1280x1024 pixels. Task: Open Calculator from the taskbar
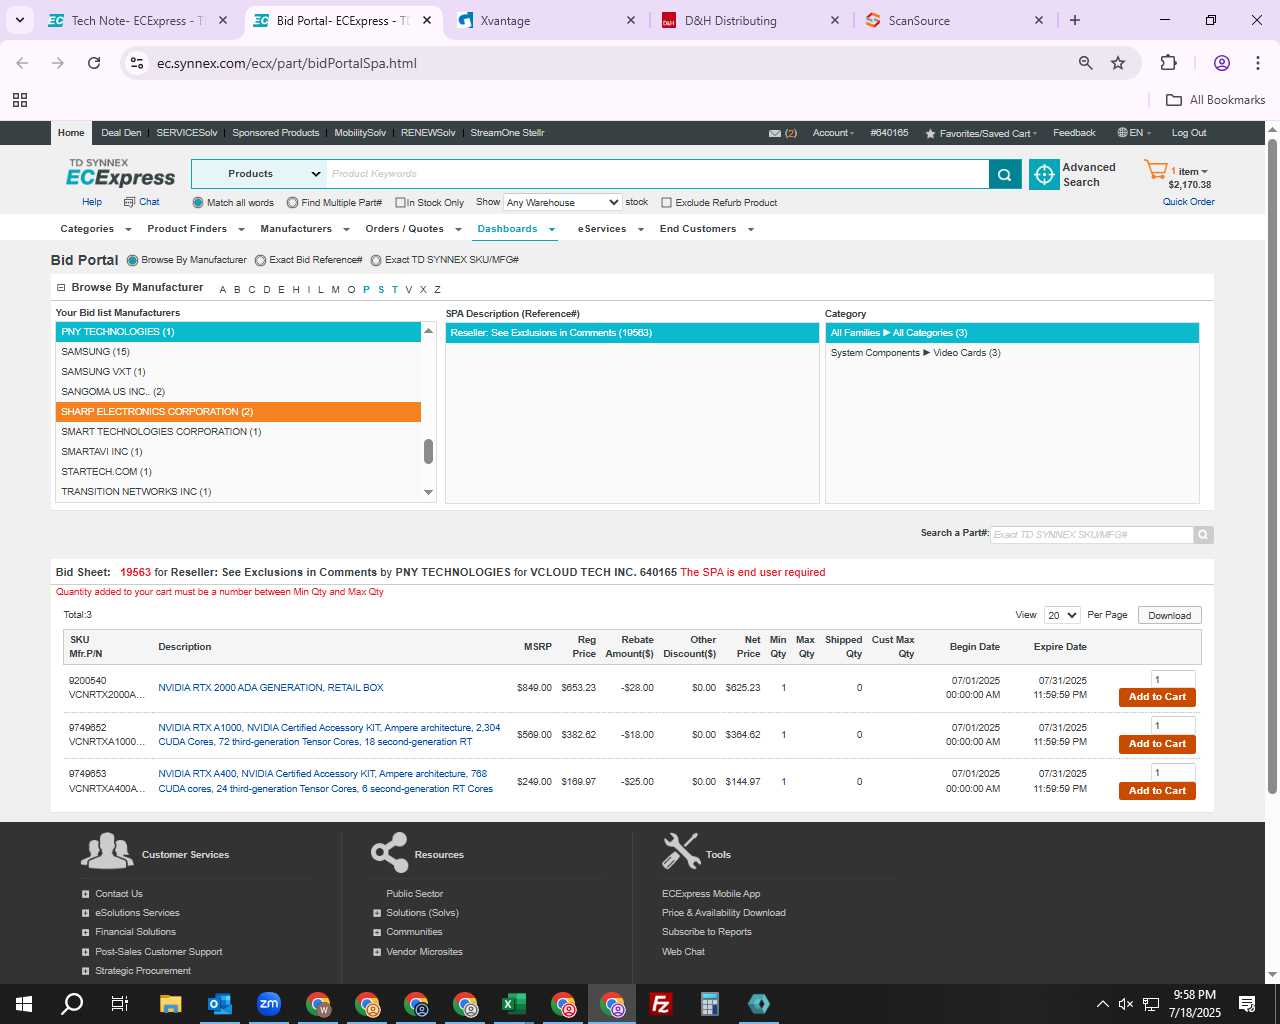pyautogui.click(x=710, y=1004)
